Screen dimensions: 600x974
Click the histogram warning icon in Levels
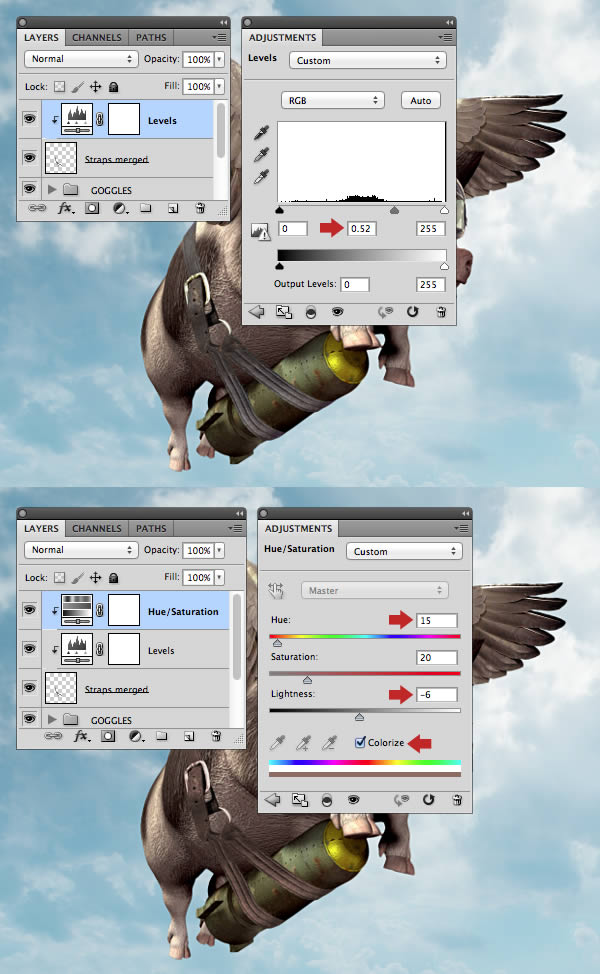point(260,232)
